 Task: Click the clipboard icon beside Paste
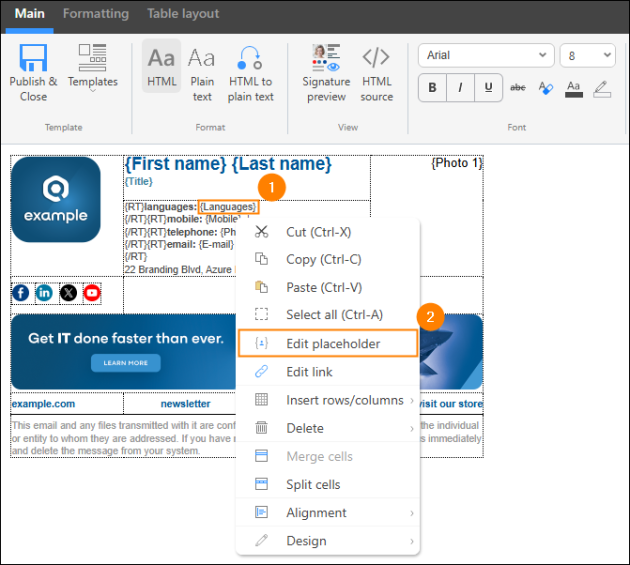(262, 287)
